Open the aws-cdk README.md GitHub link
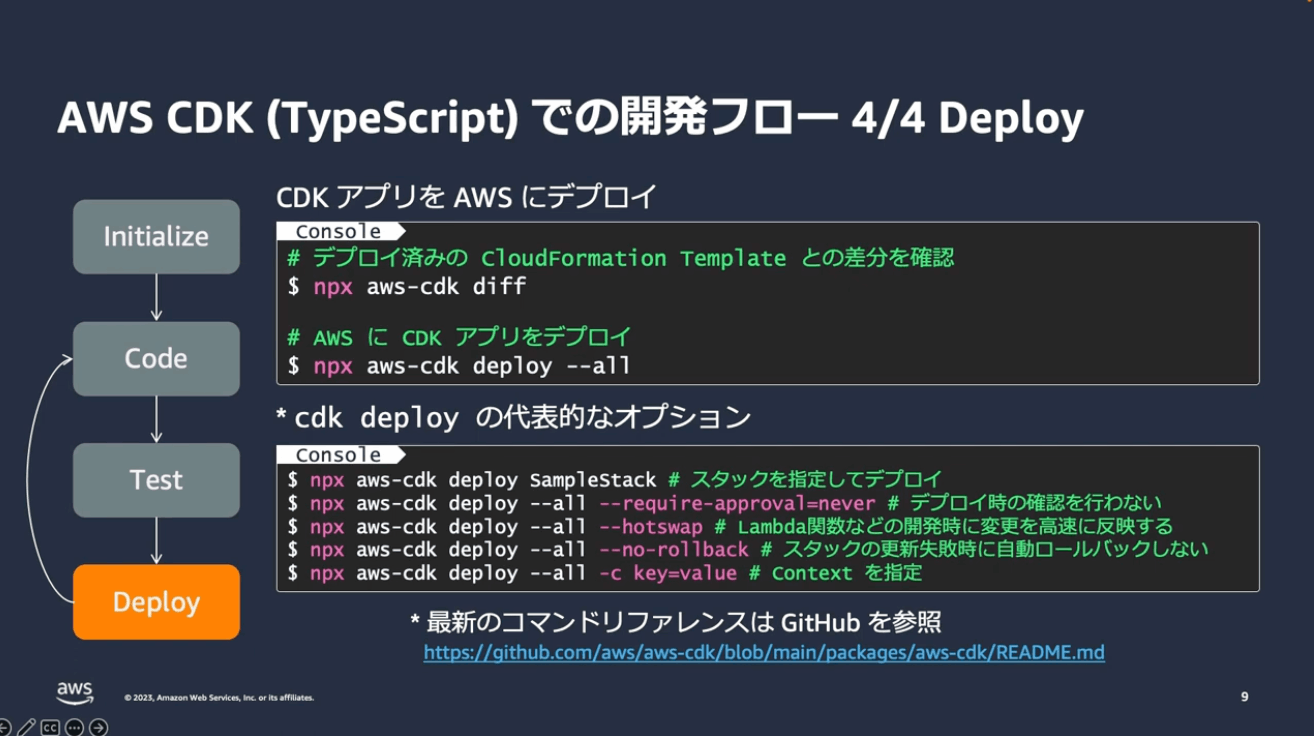 764,653
